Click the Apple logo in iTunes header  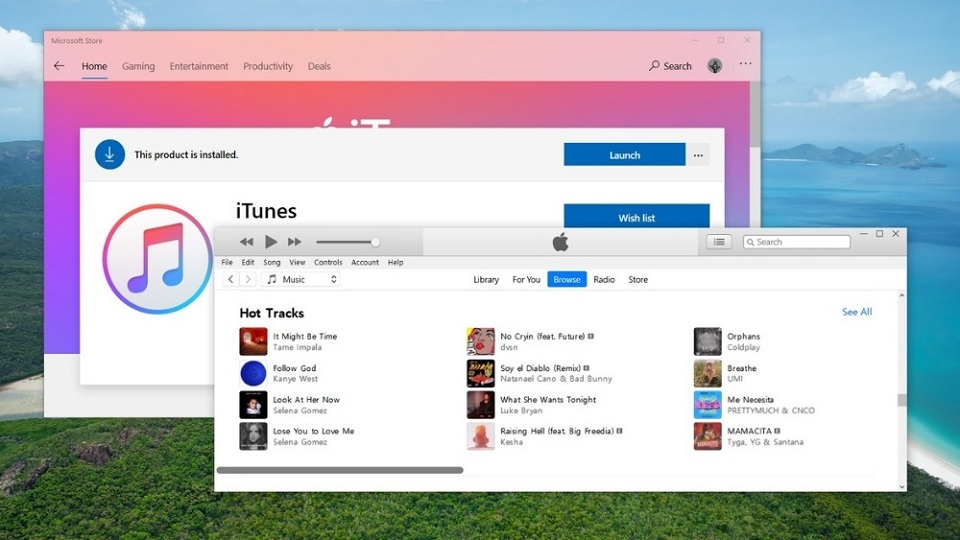click(x=560, y=242)
